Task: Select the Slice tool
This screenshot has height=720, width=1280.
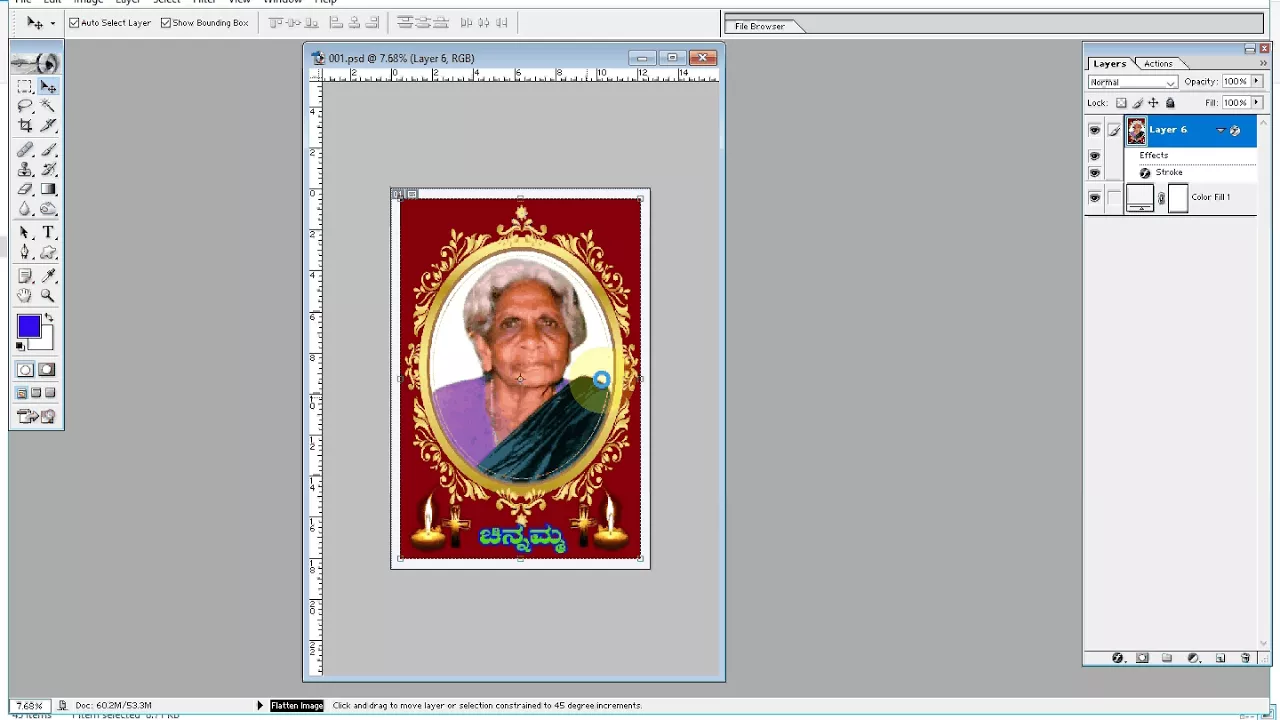Action: tap(48, 125)
